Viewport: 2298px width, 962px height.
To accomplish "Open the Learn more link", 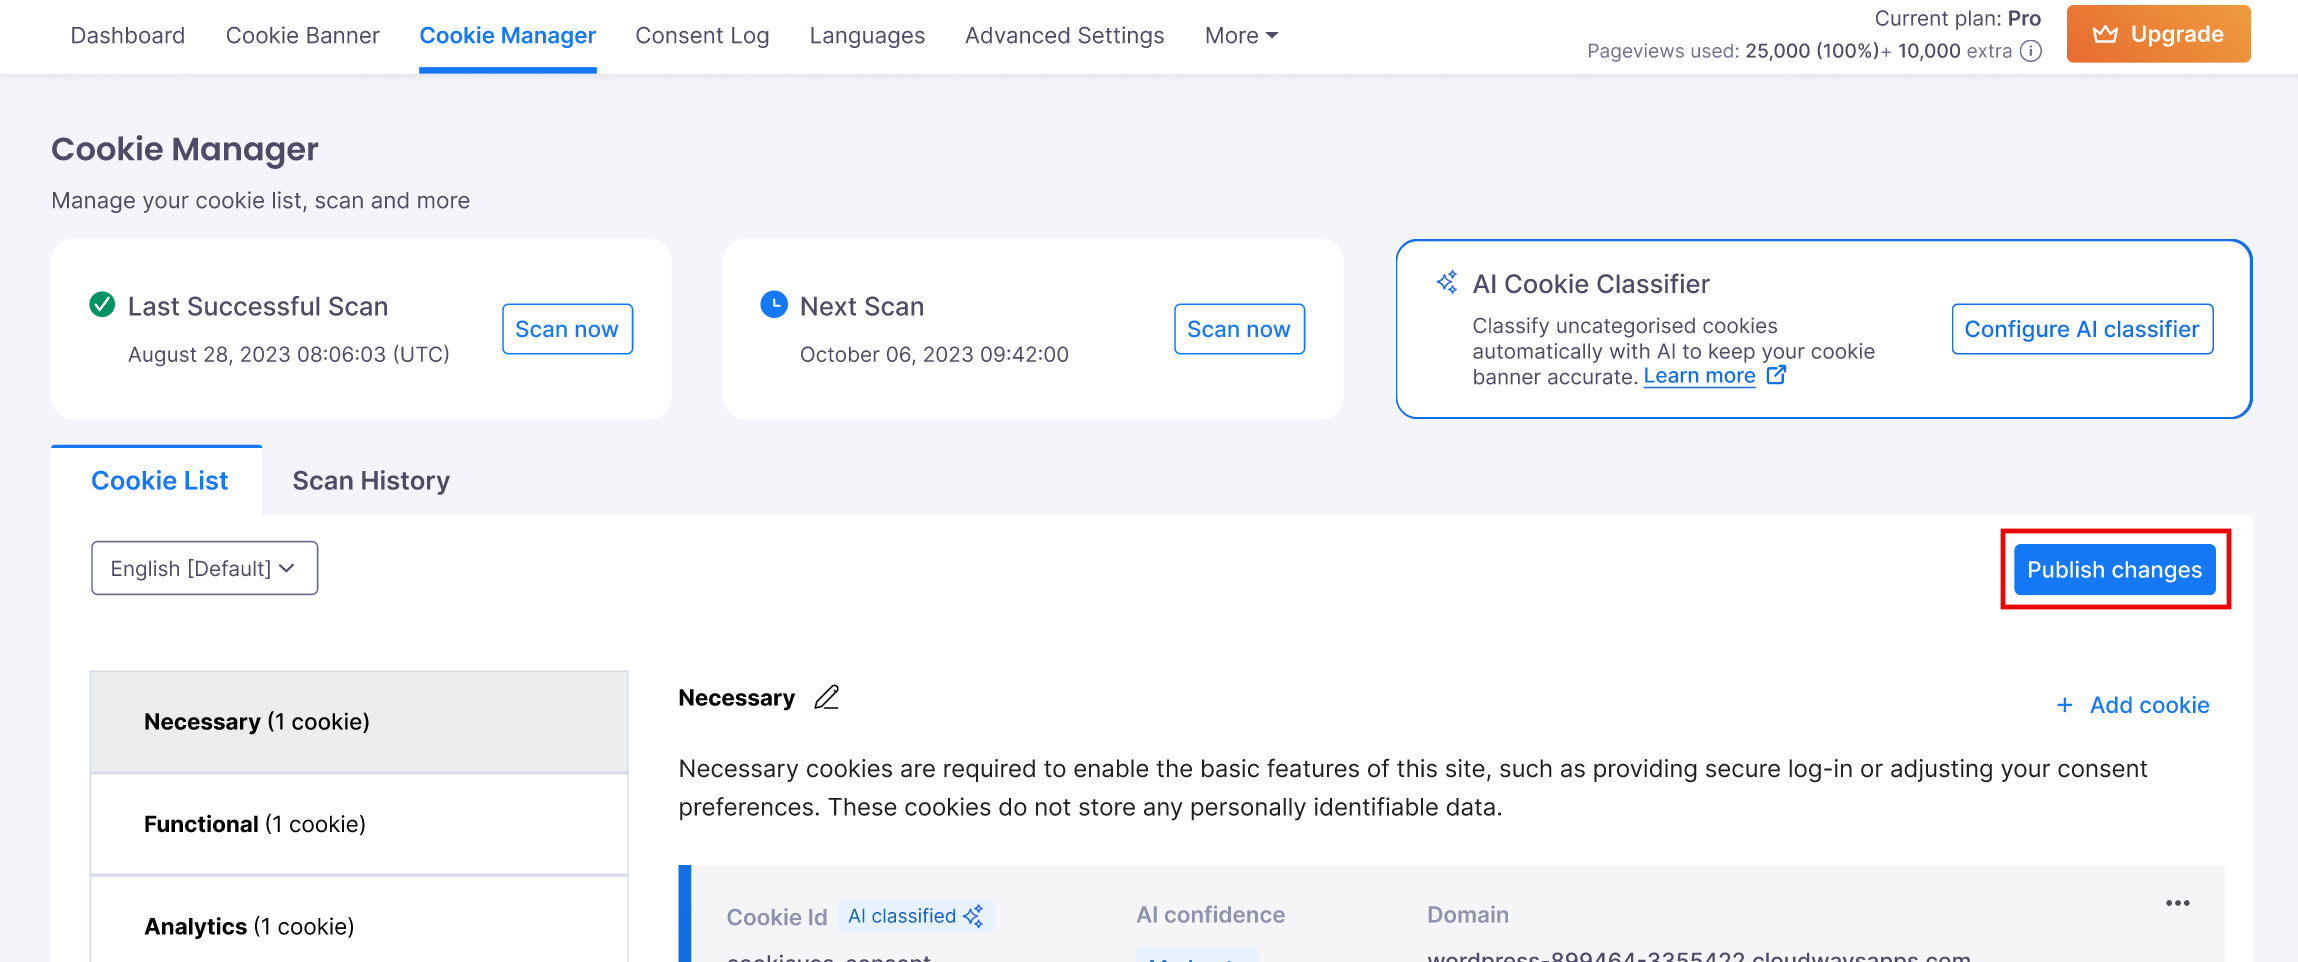I will point(1699,376).
